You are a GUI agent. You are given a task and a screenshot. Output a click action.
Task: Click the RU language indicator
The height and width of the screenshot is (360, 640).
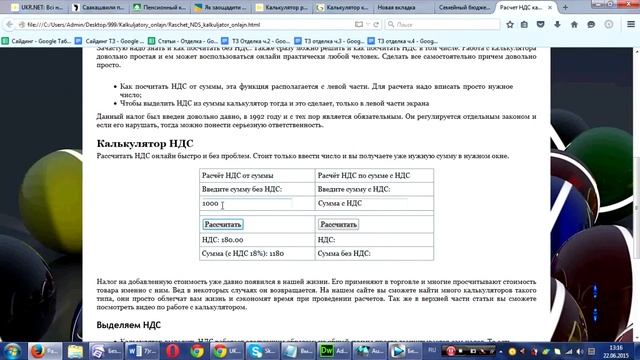pos(432,351)
